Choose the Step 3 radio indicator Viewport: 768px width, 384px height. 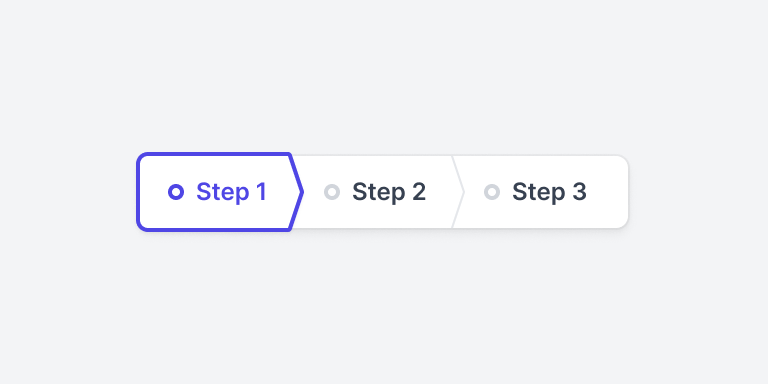click(492, 192)
